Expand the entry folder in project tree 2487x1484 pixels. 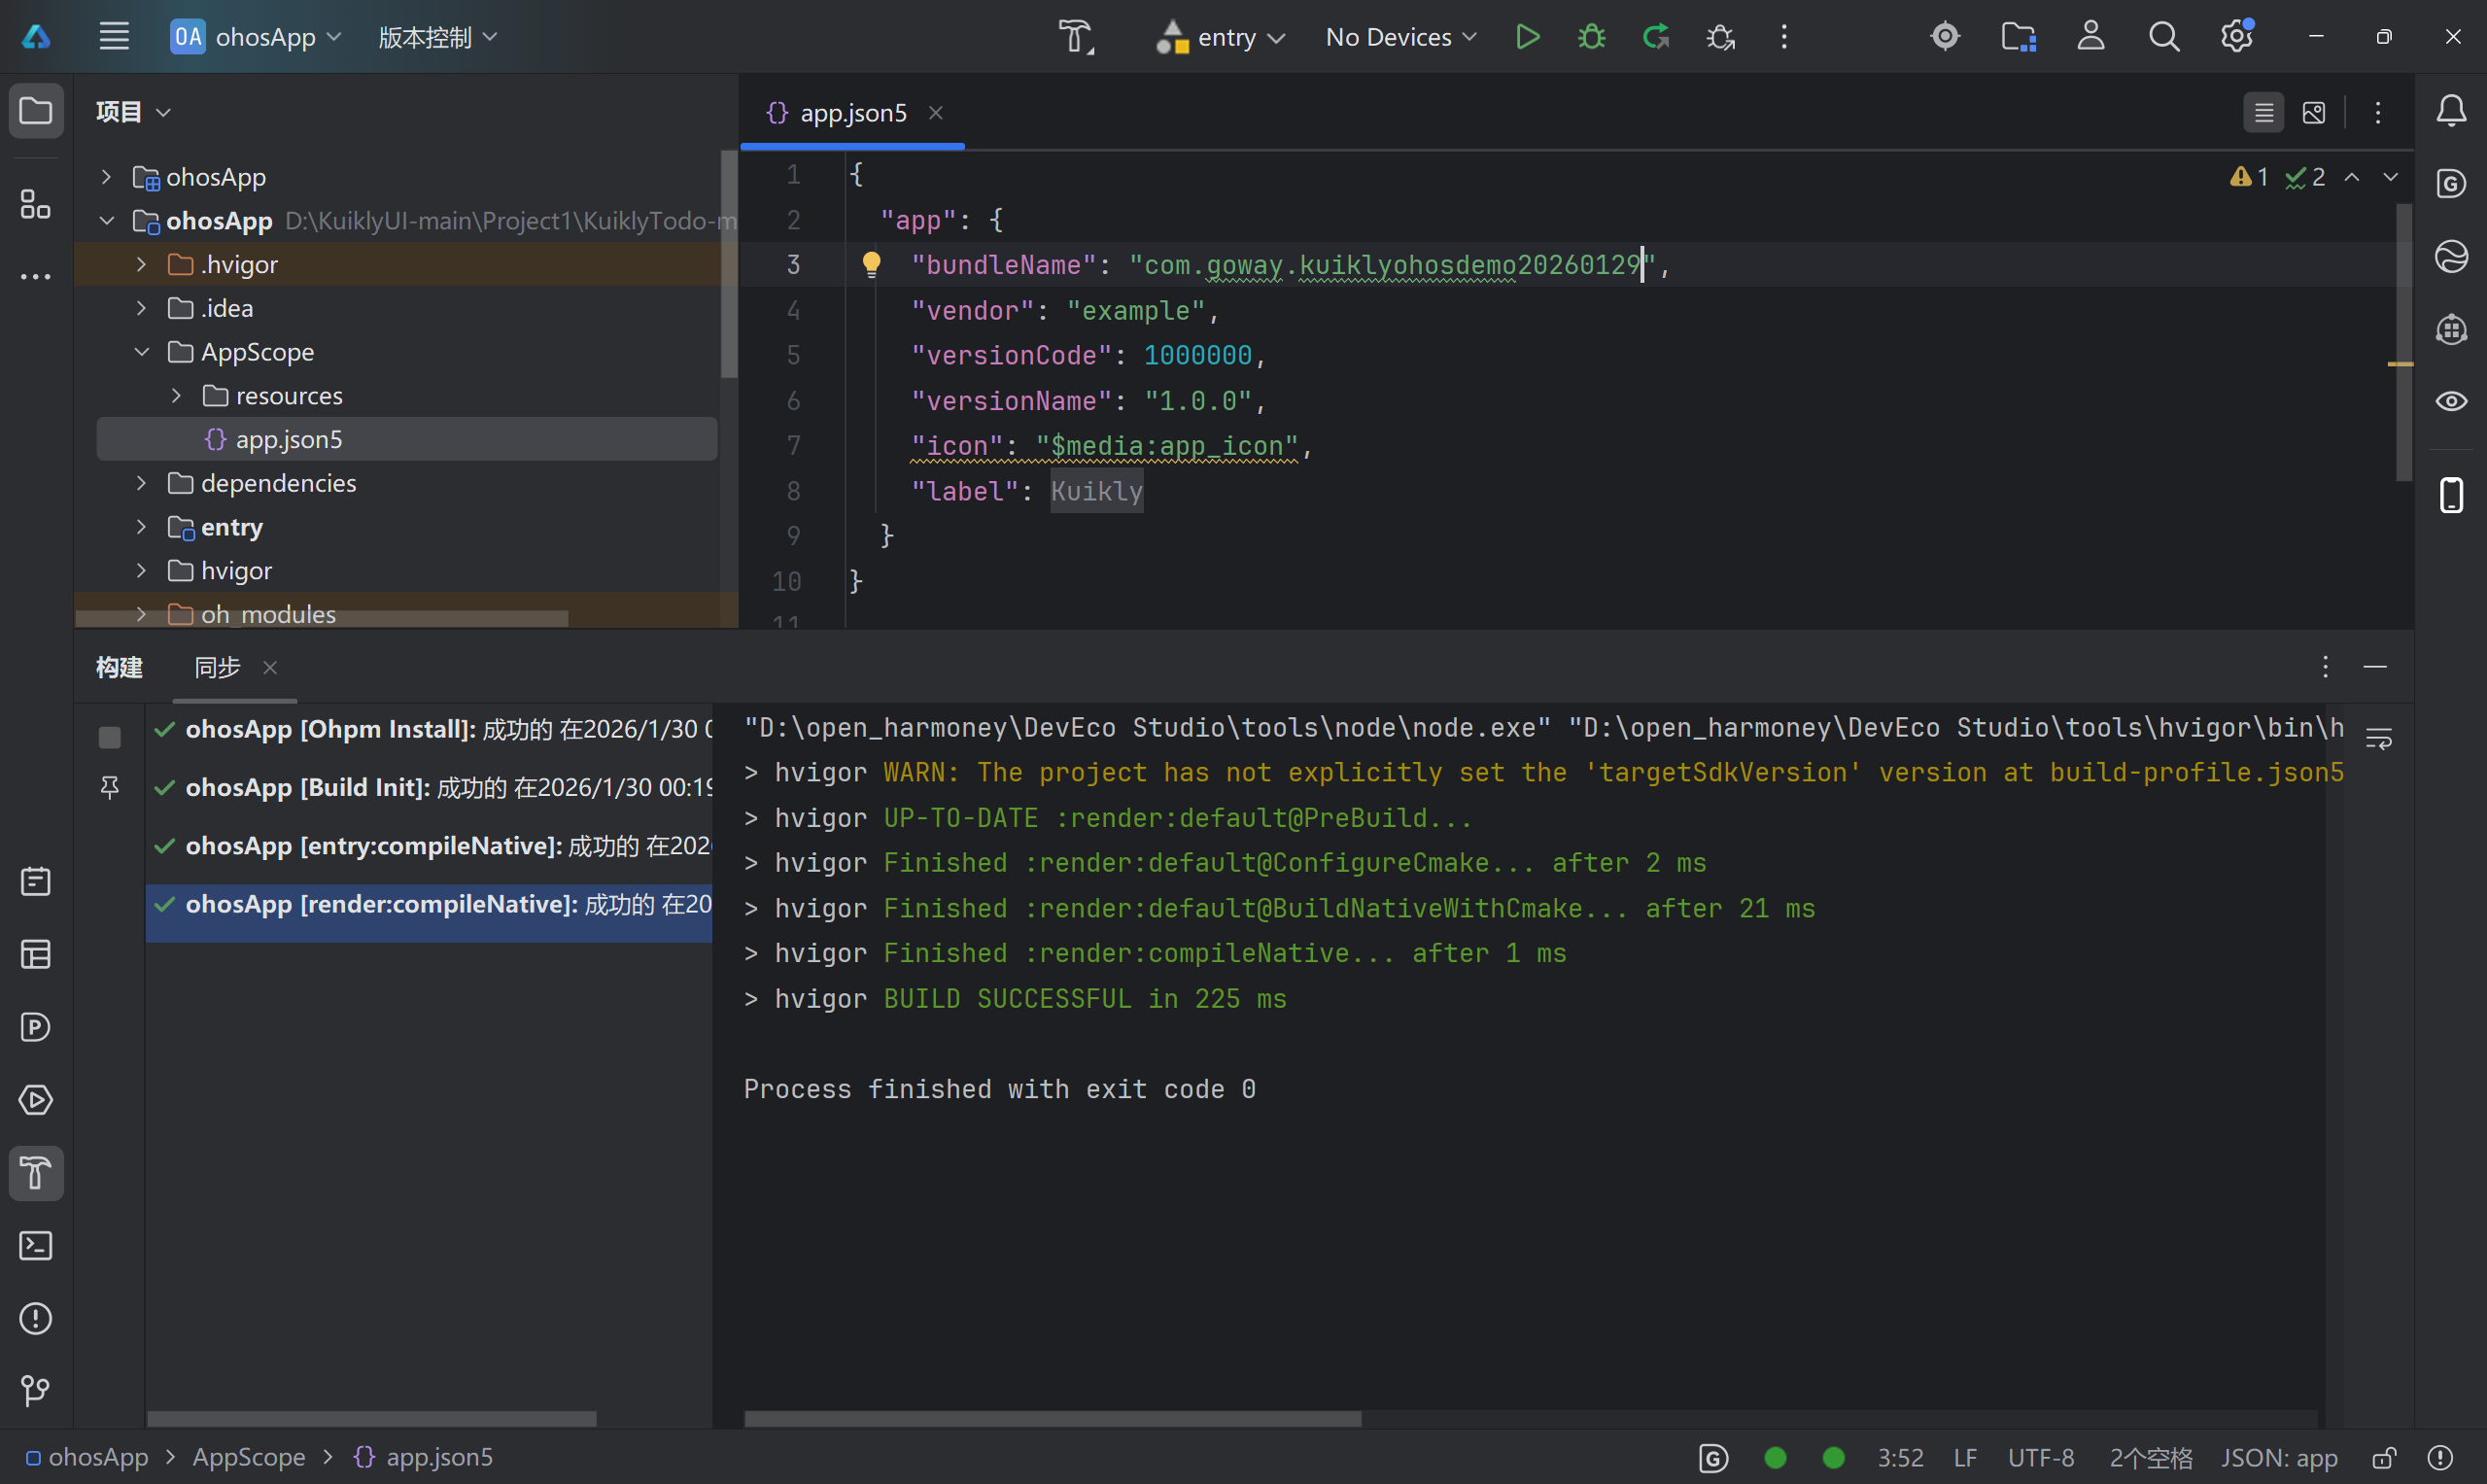[x=141, y=527]
